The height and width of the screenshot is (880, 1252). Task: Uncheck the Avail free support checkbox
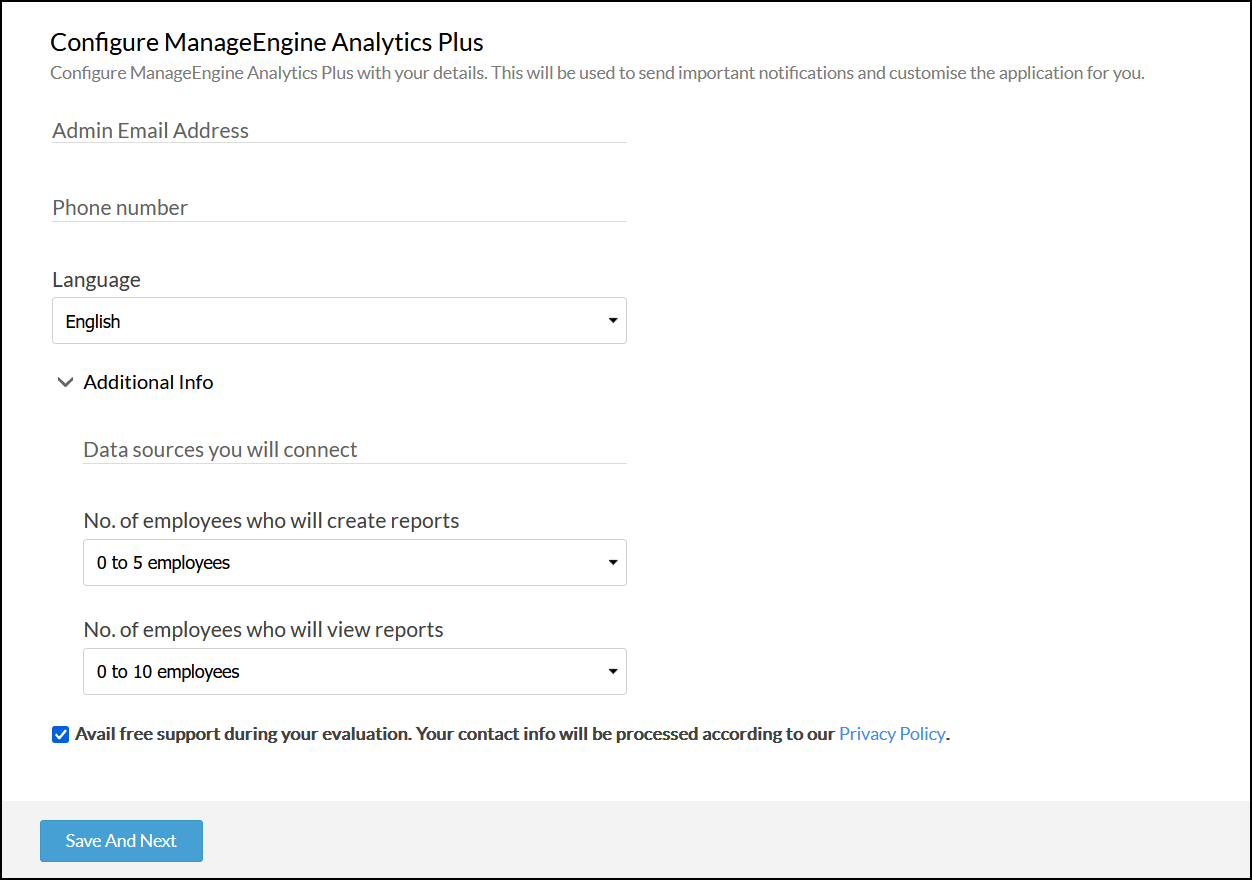60,734
